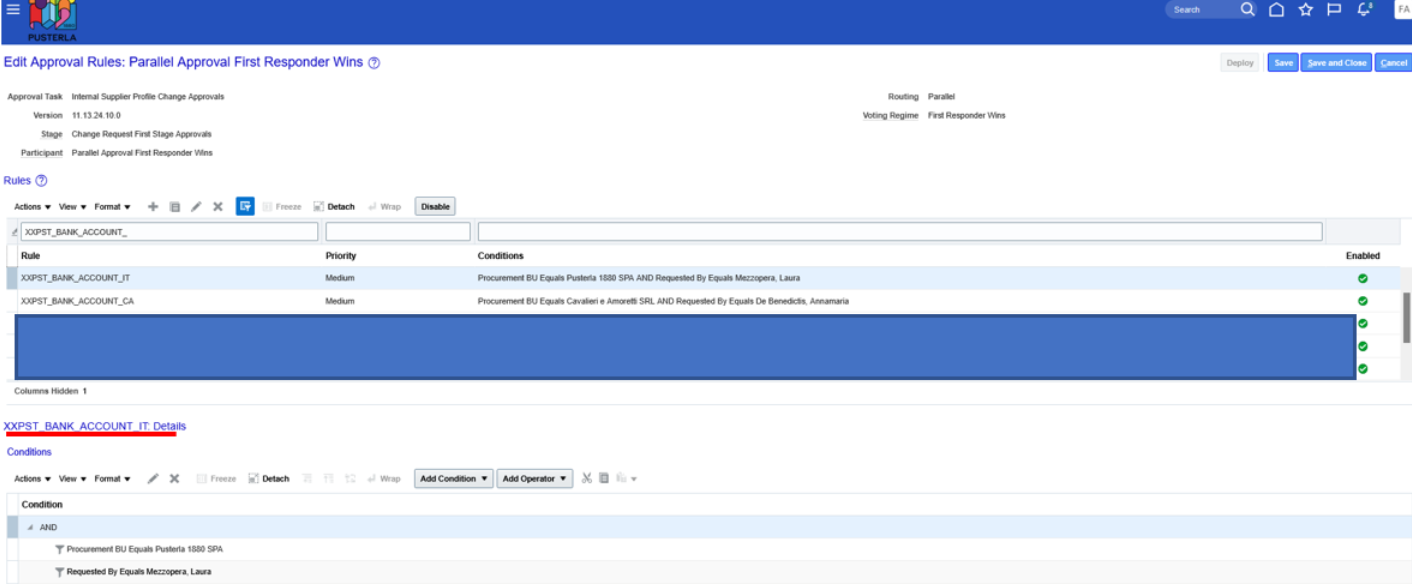Click Freeze in Rules toolbar

pyautogui.click(x=281, y=207)
